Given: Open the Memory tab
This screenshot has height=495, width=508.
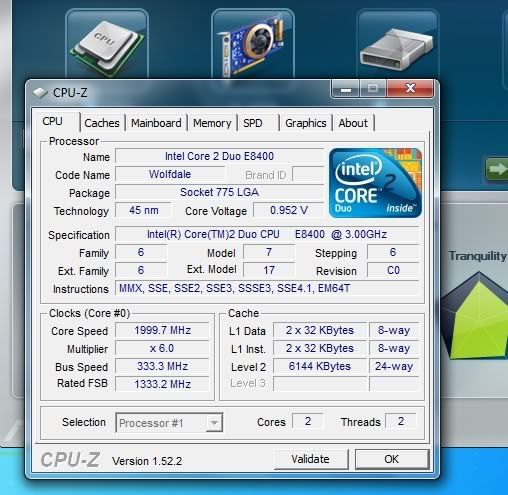Looking at the screenshot, I should (x=212, y=123).
